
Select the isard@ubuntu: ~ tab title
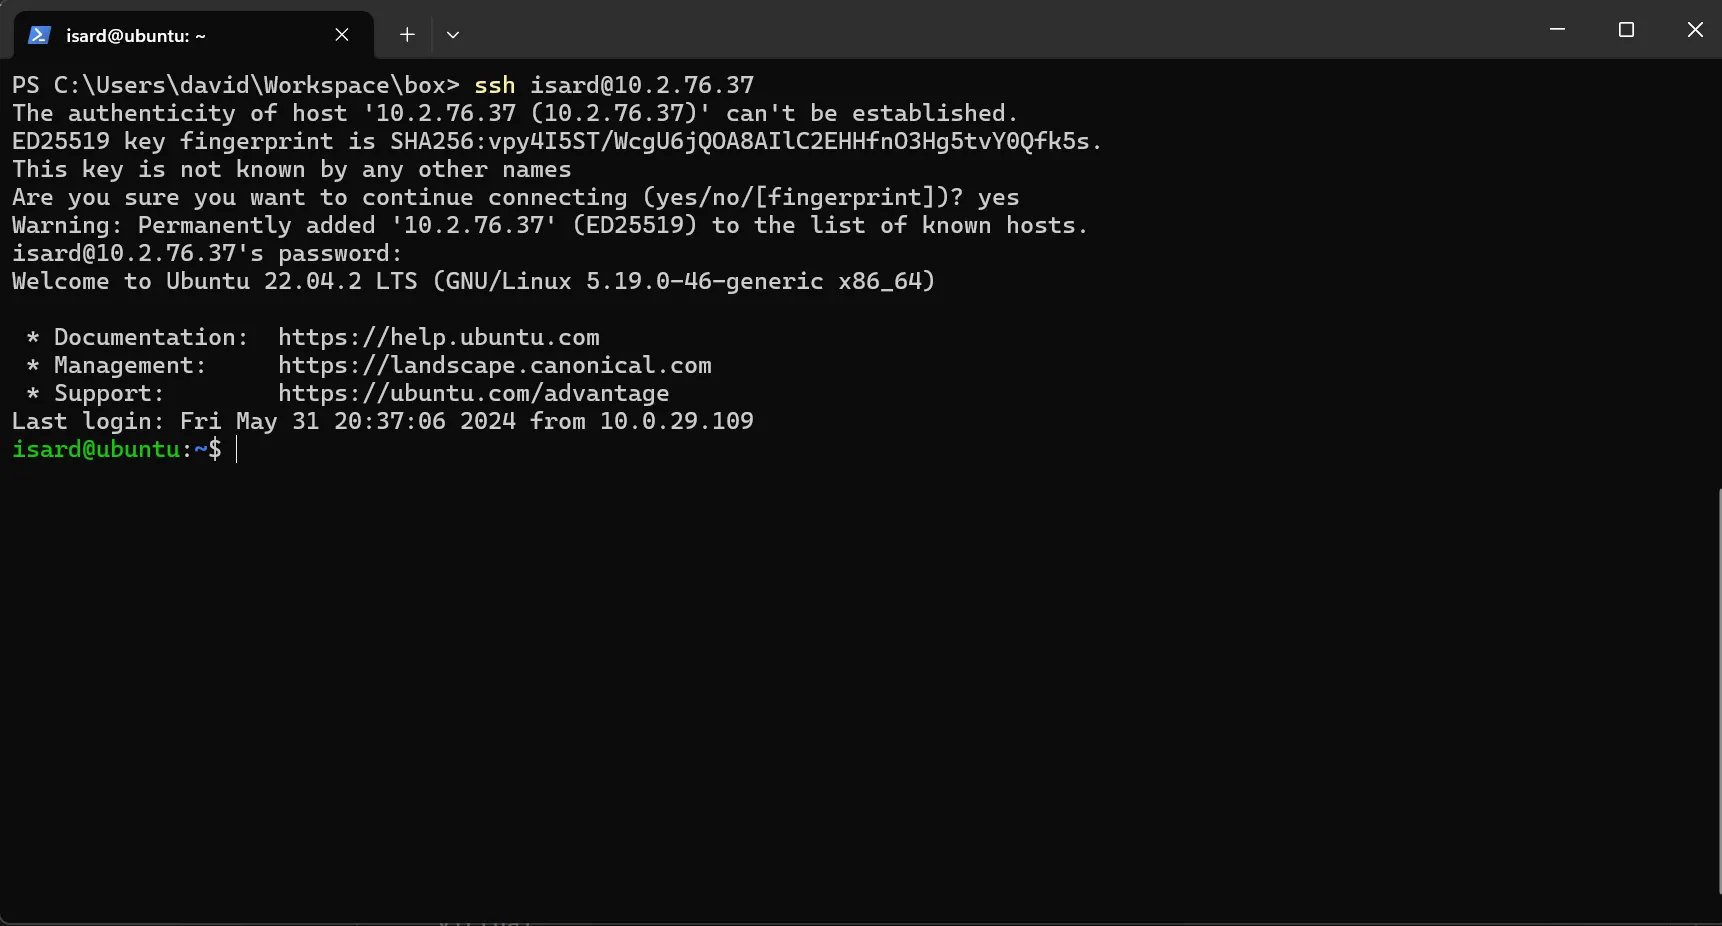click(136, 36)
